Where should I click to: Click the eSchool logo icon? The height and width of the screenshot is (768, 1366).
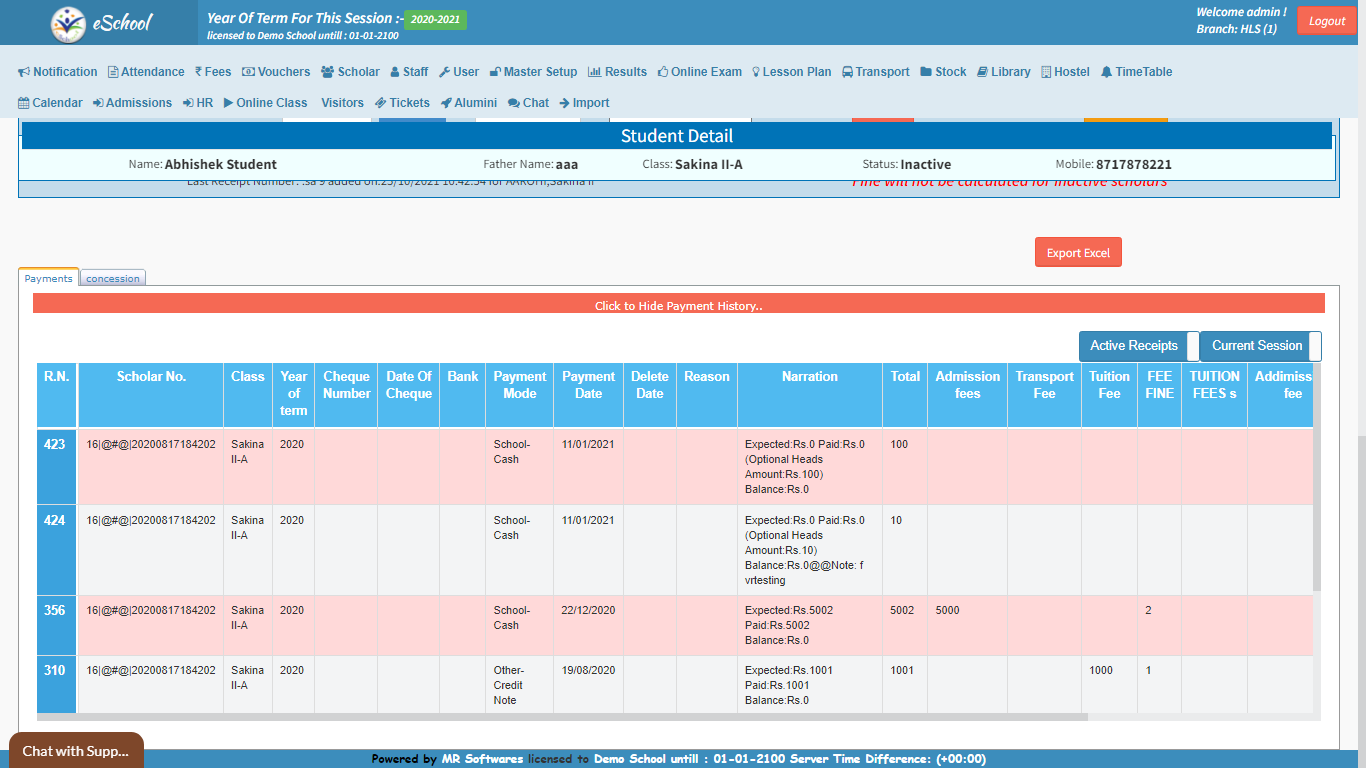click(69, 23)
